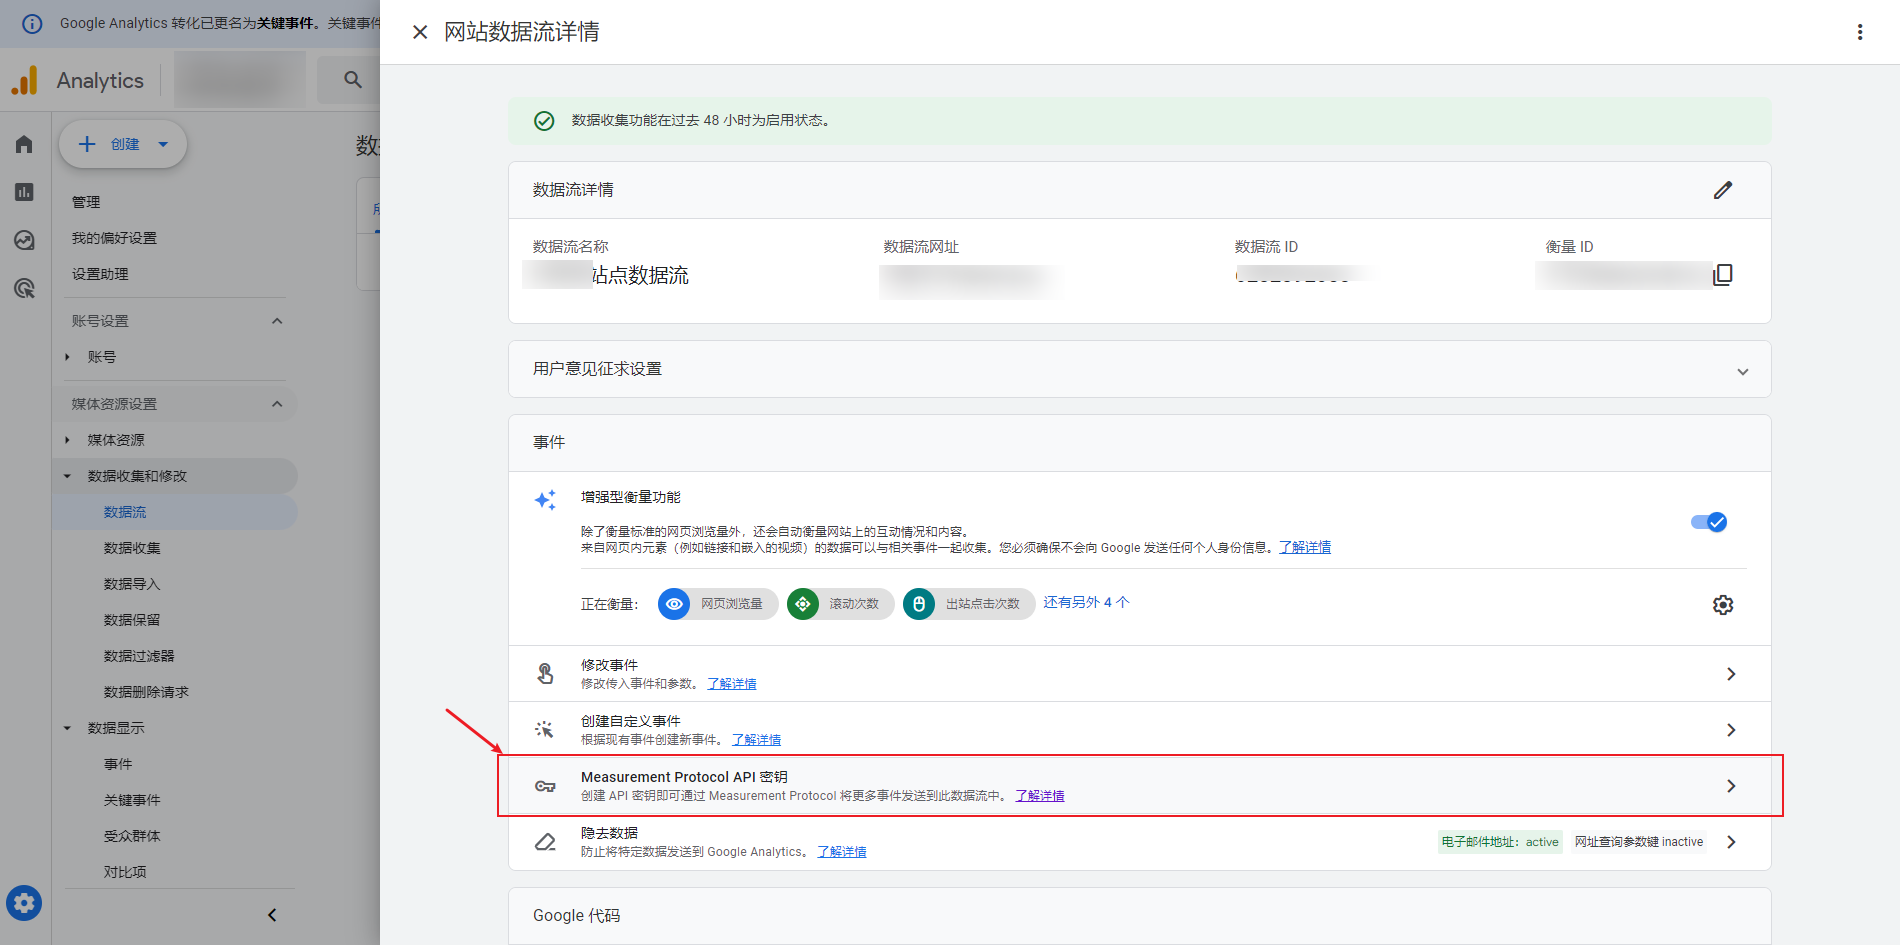The width and height of the screenshot is (1900, 945).
Task: Click the three-dot more options menu
Action: click(x=1859, y=32)
